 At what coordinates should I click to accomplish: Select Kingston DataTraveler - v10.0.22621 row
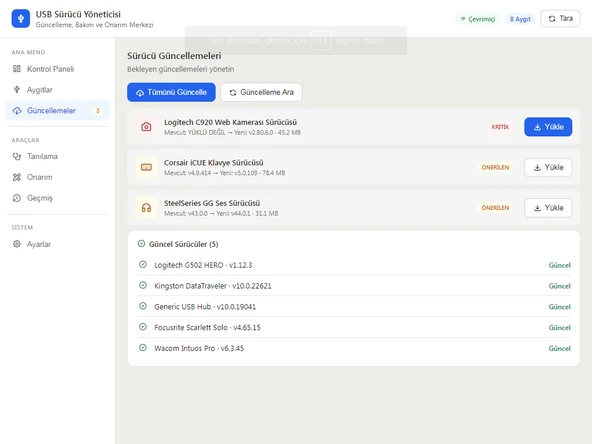coord(354,286)
